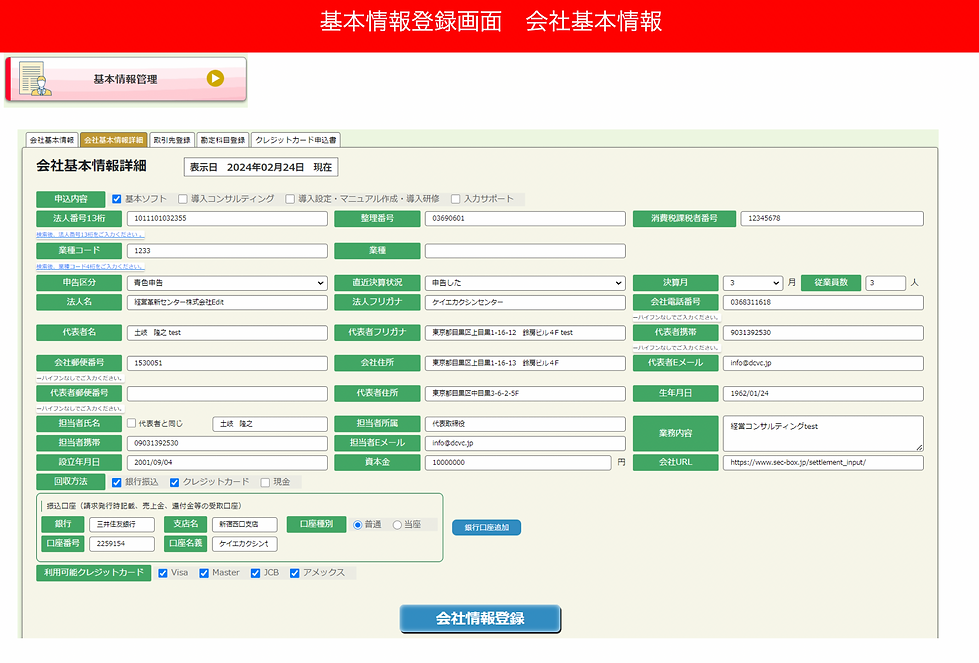Image resolution: width=979 pixels, height=663 pixels.
Task: Click 代表者フリガナ input field
Action: pos(525,333)
